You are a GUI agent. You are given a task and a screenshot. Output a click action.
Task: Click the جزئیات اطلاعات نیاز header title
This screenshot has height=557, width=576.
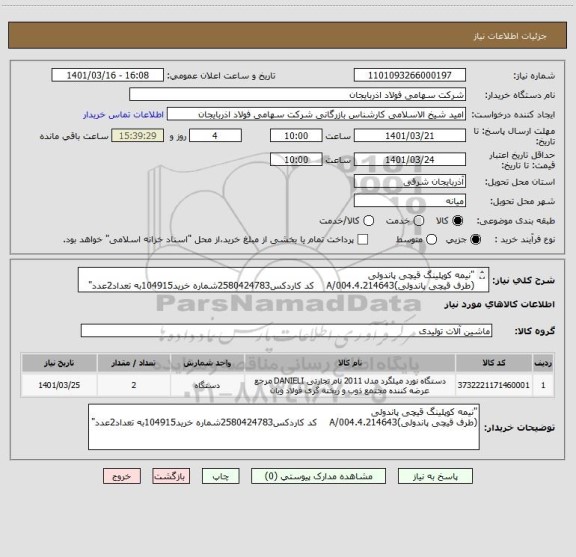pyautogui.click(x=510, y=36)
